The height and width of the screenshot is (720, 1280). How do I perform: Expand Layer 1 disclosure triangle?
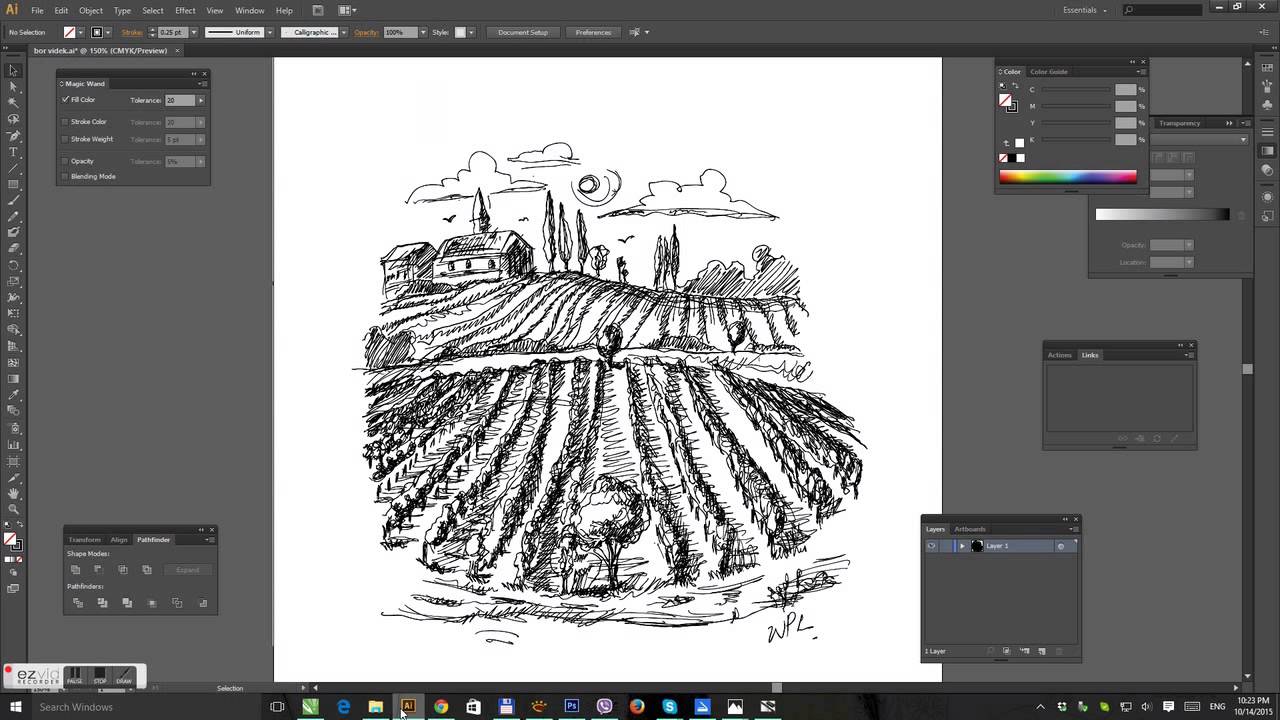pos(962,546)
